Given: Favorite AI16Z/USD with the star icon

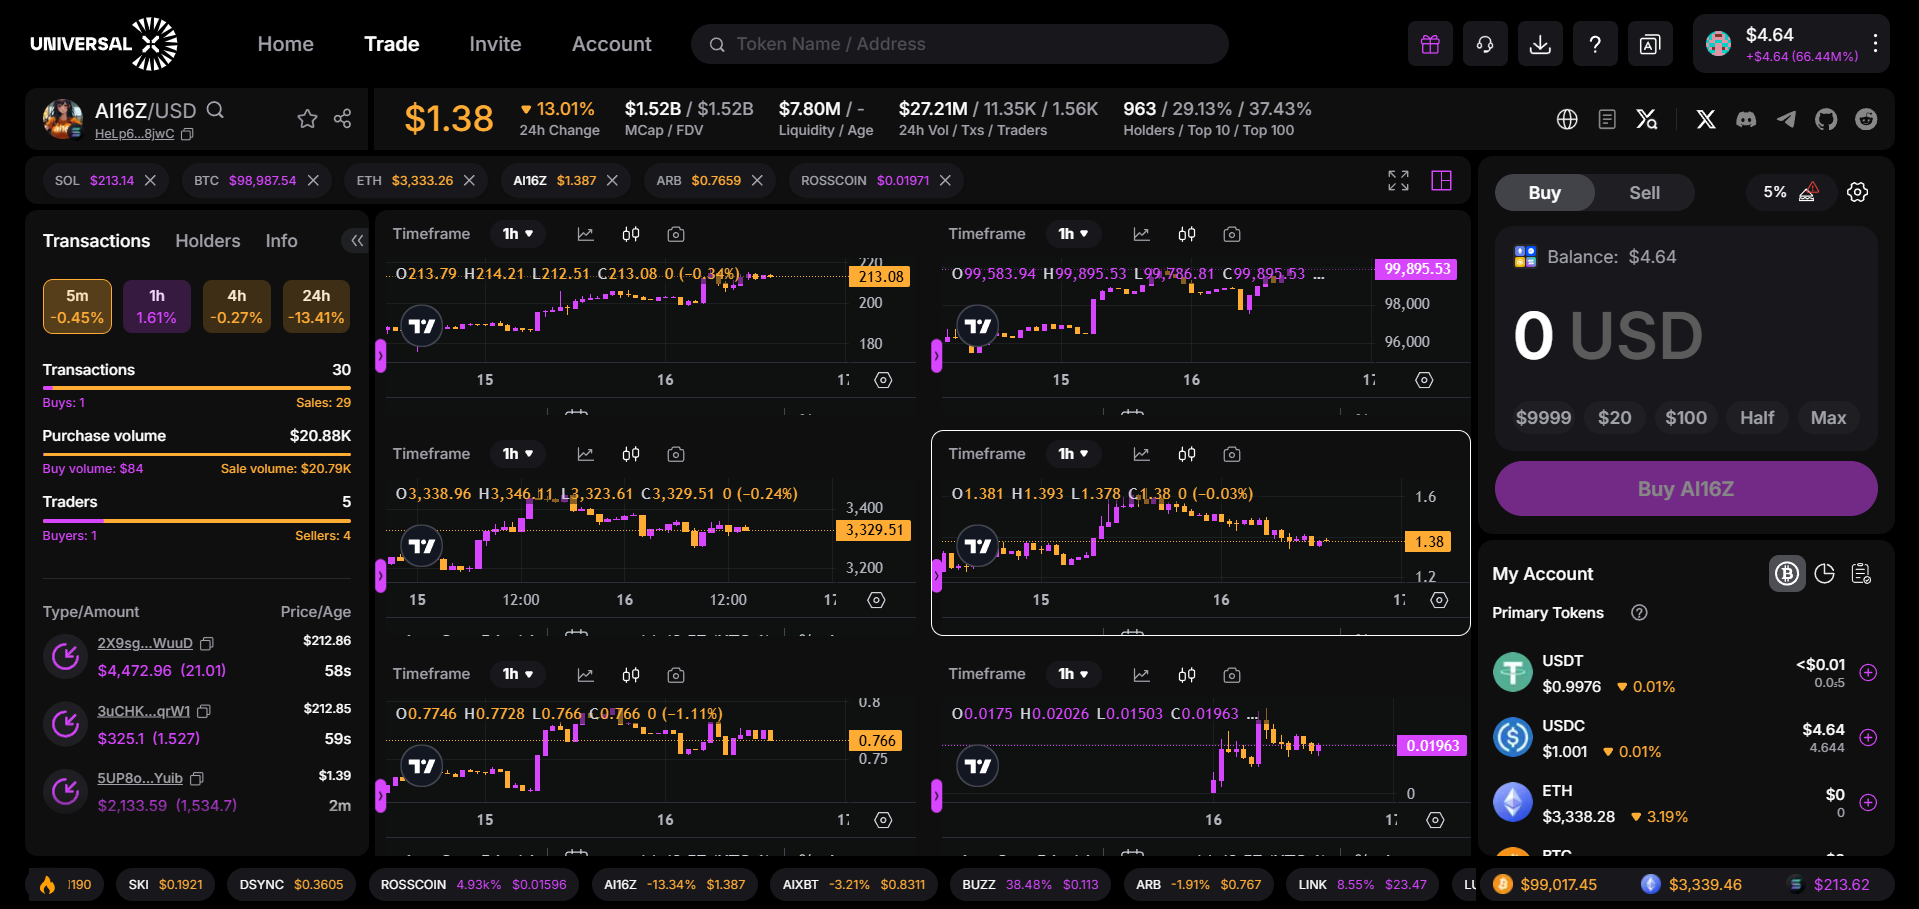Looking at the screenshot, I should tap(307, 119).
